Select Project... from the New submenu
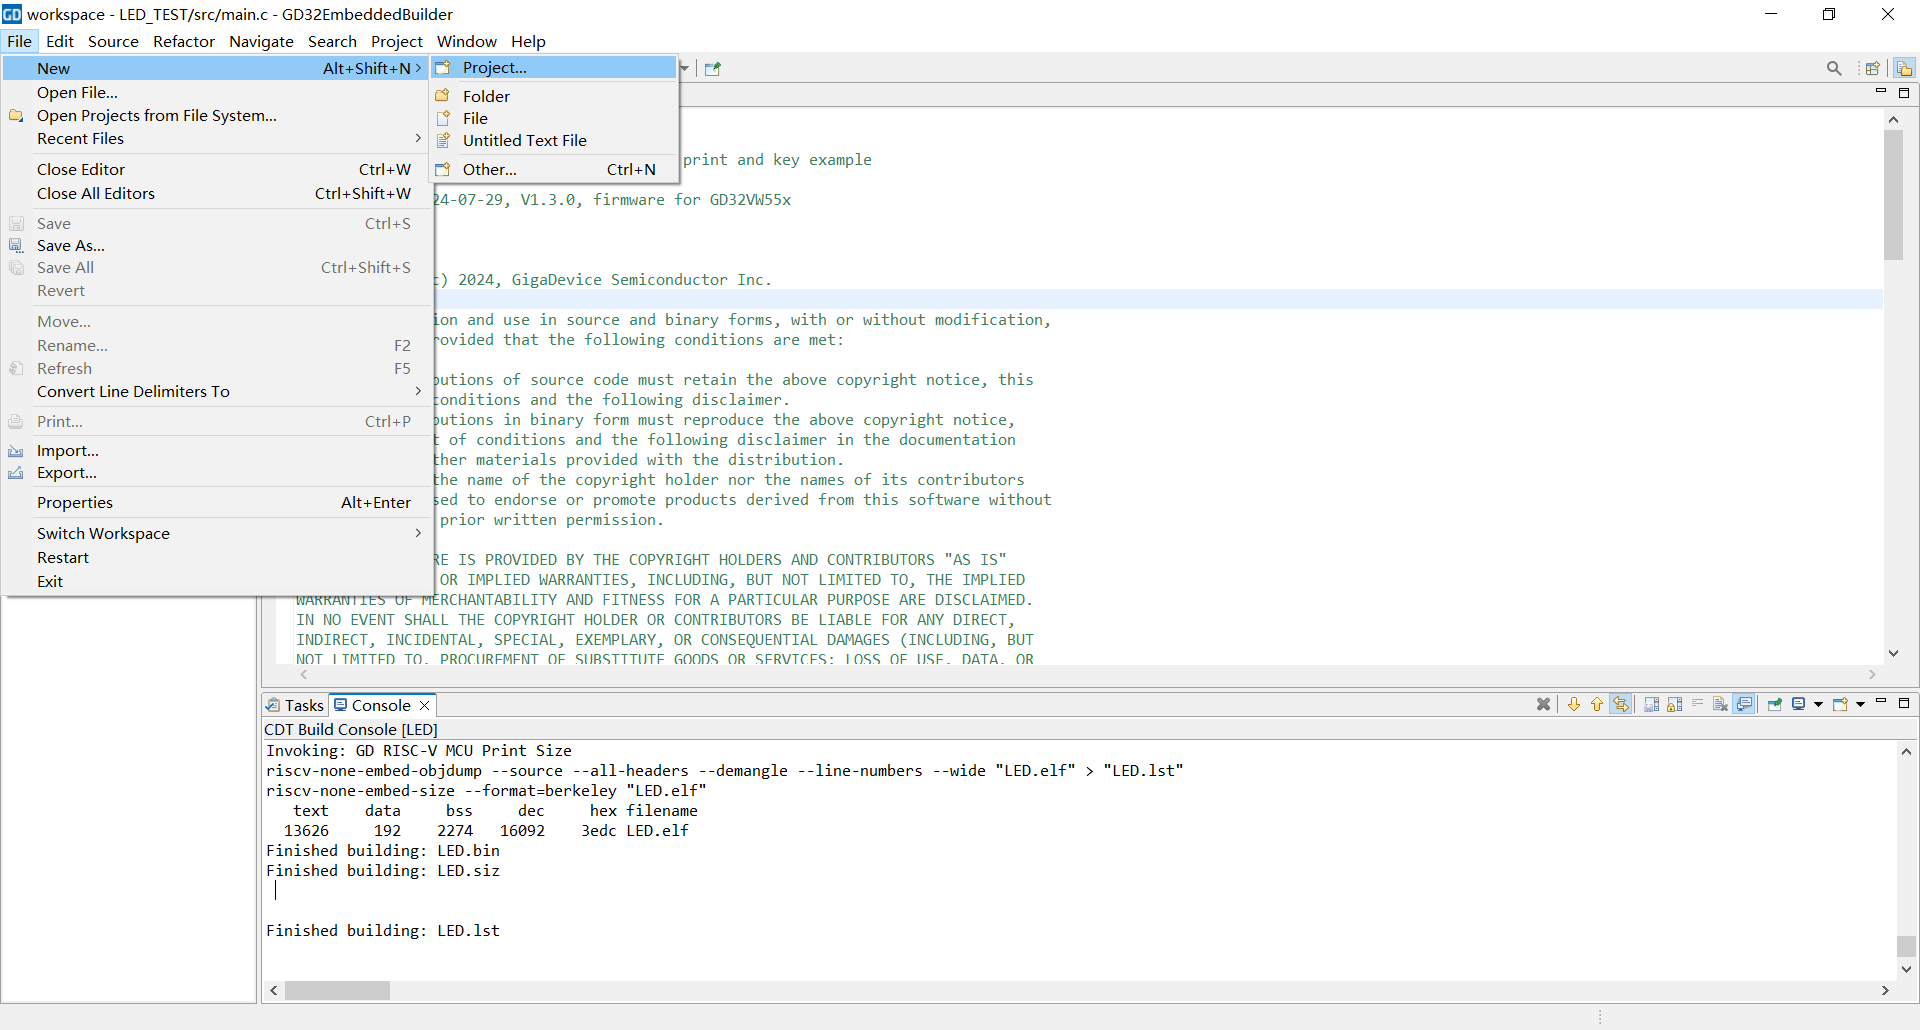 494,68
